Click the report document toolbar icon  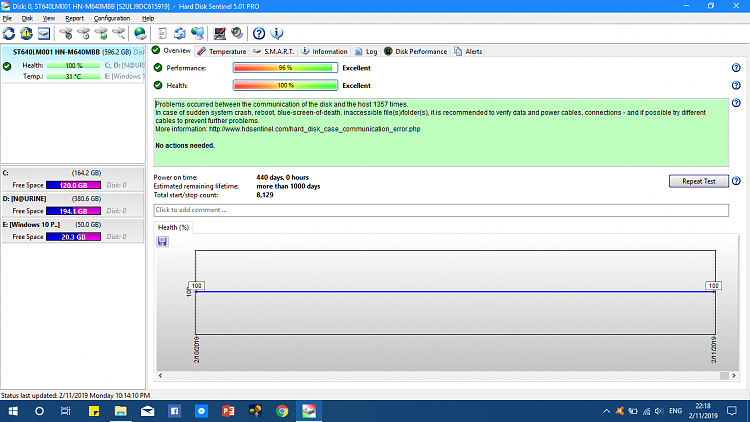163,33
